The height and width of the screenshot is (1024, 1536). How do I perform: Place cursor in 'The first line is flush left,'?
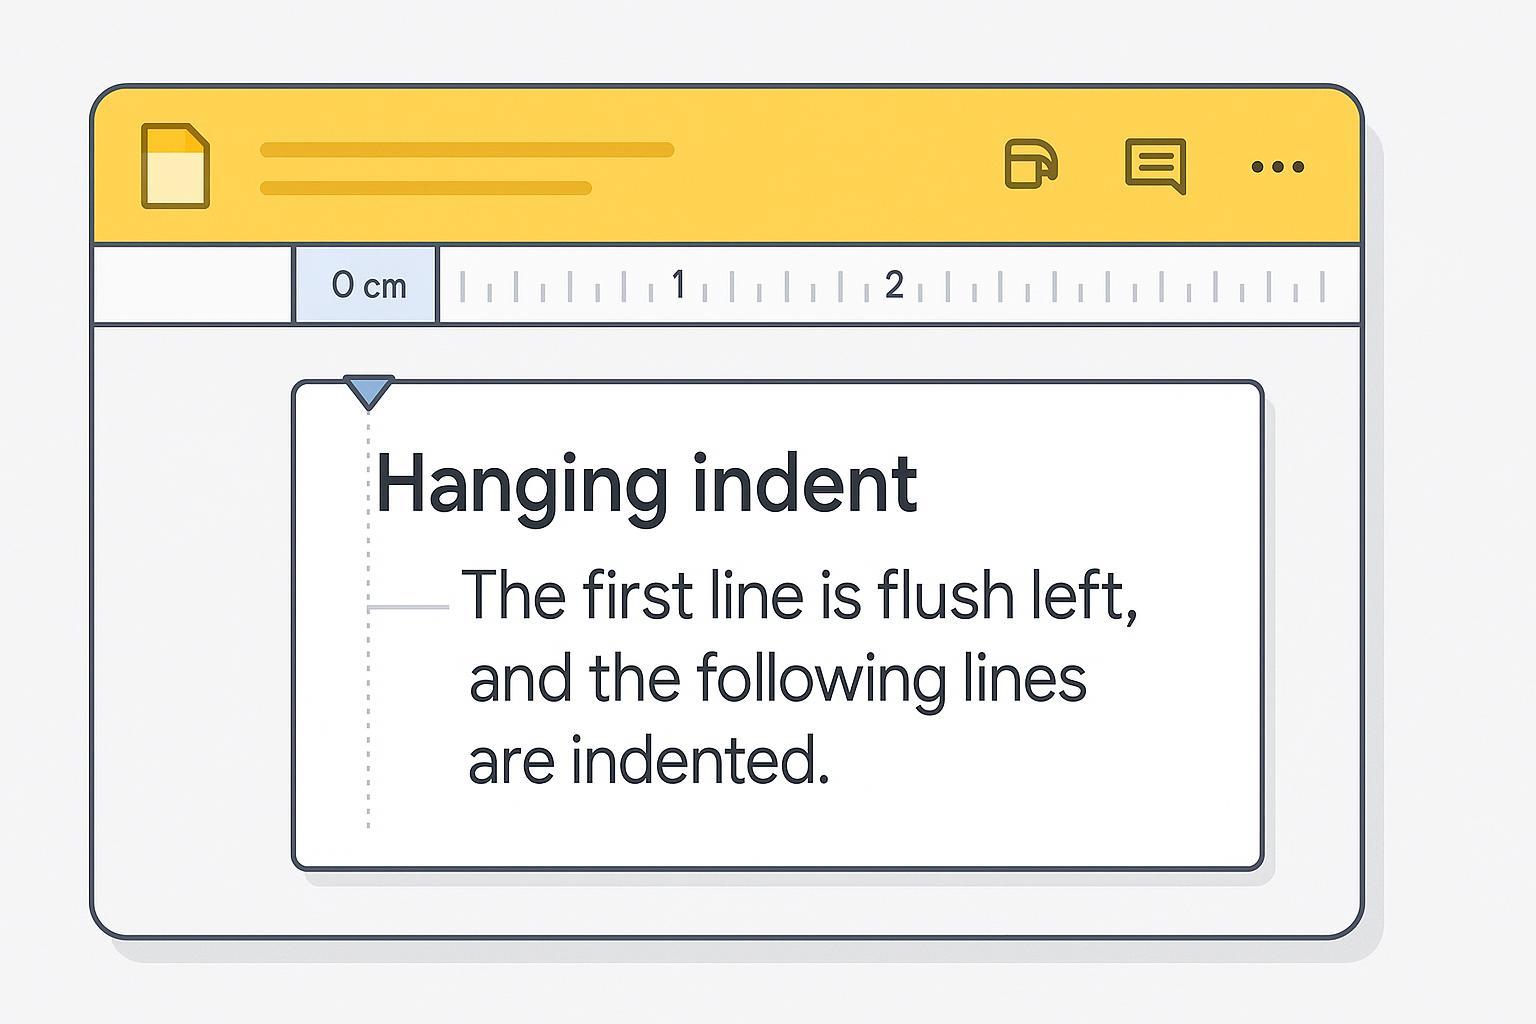pyautogui.click(x=798, y=595)
